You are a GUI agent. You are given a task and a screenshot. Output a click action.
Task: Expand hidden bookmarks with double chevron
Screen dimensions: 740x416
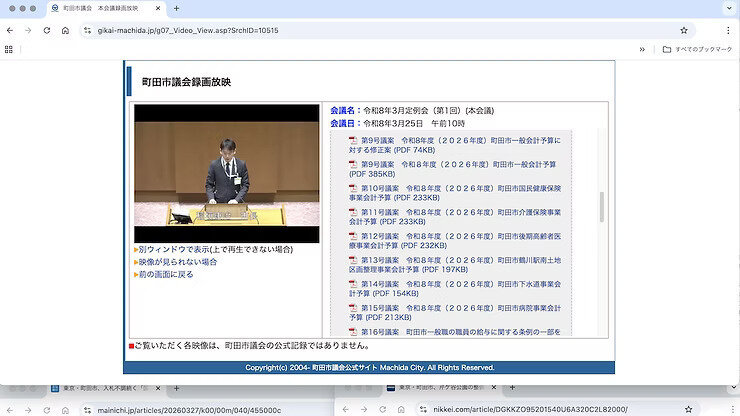pos(642,49)
